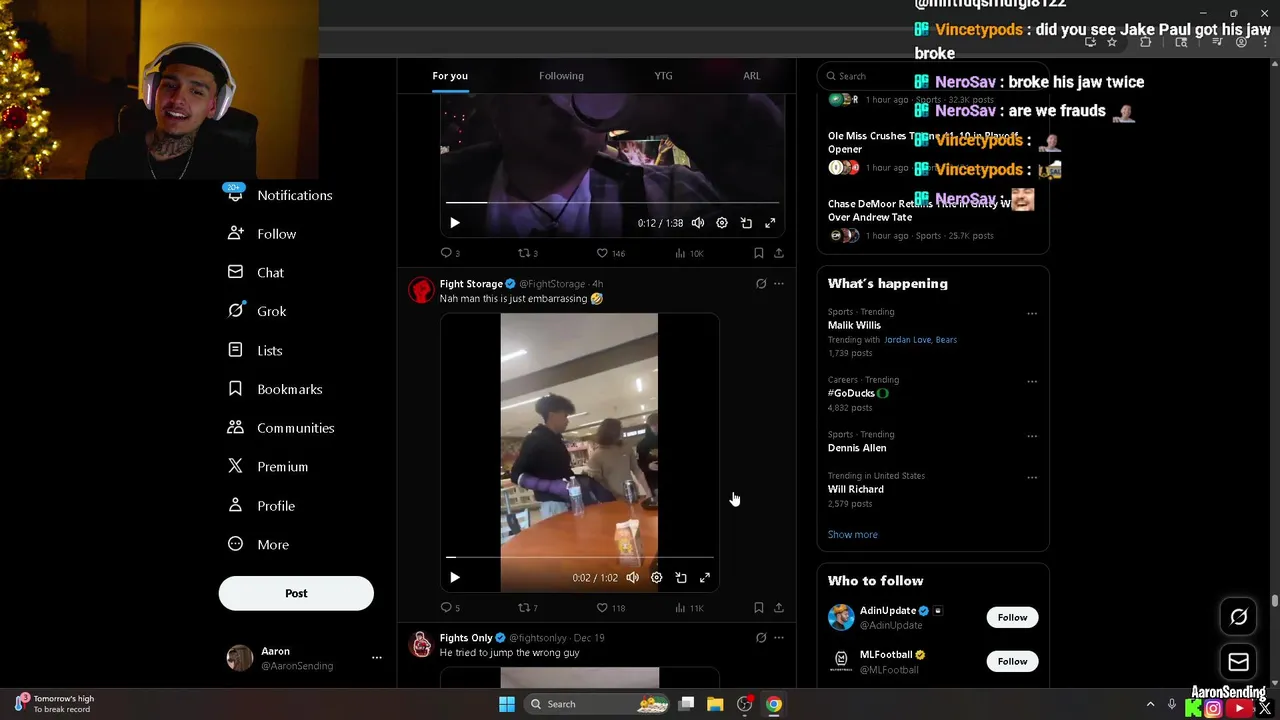Viewport: 1280px width, 720px height.
Task: Switch to the ARL tab
Action: (752, 76)
